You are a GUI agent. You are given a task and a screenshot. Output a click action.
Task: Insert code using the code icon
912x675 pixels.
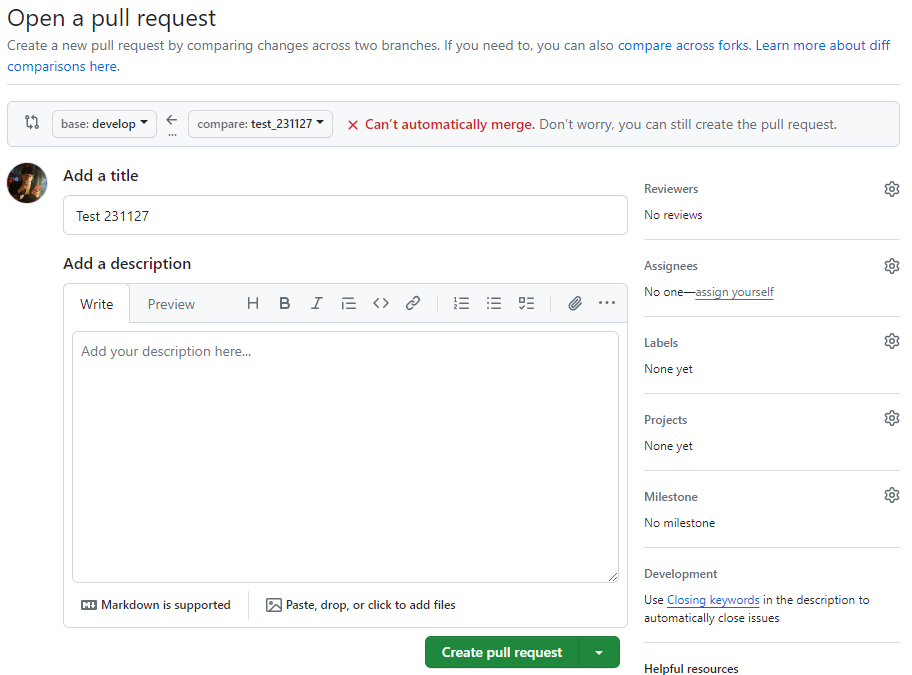[381, 303]
